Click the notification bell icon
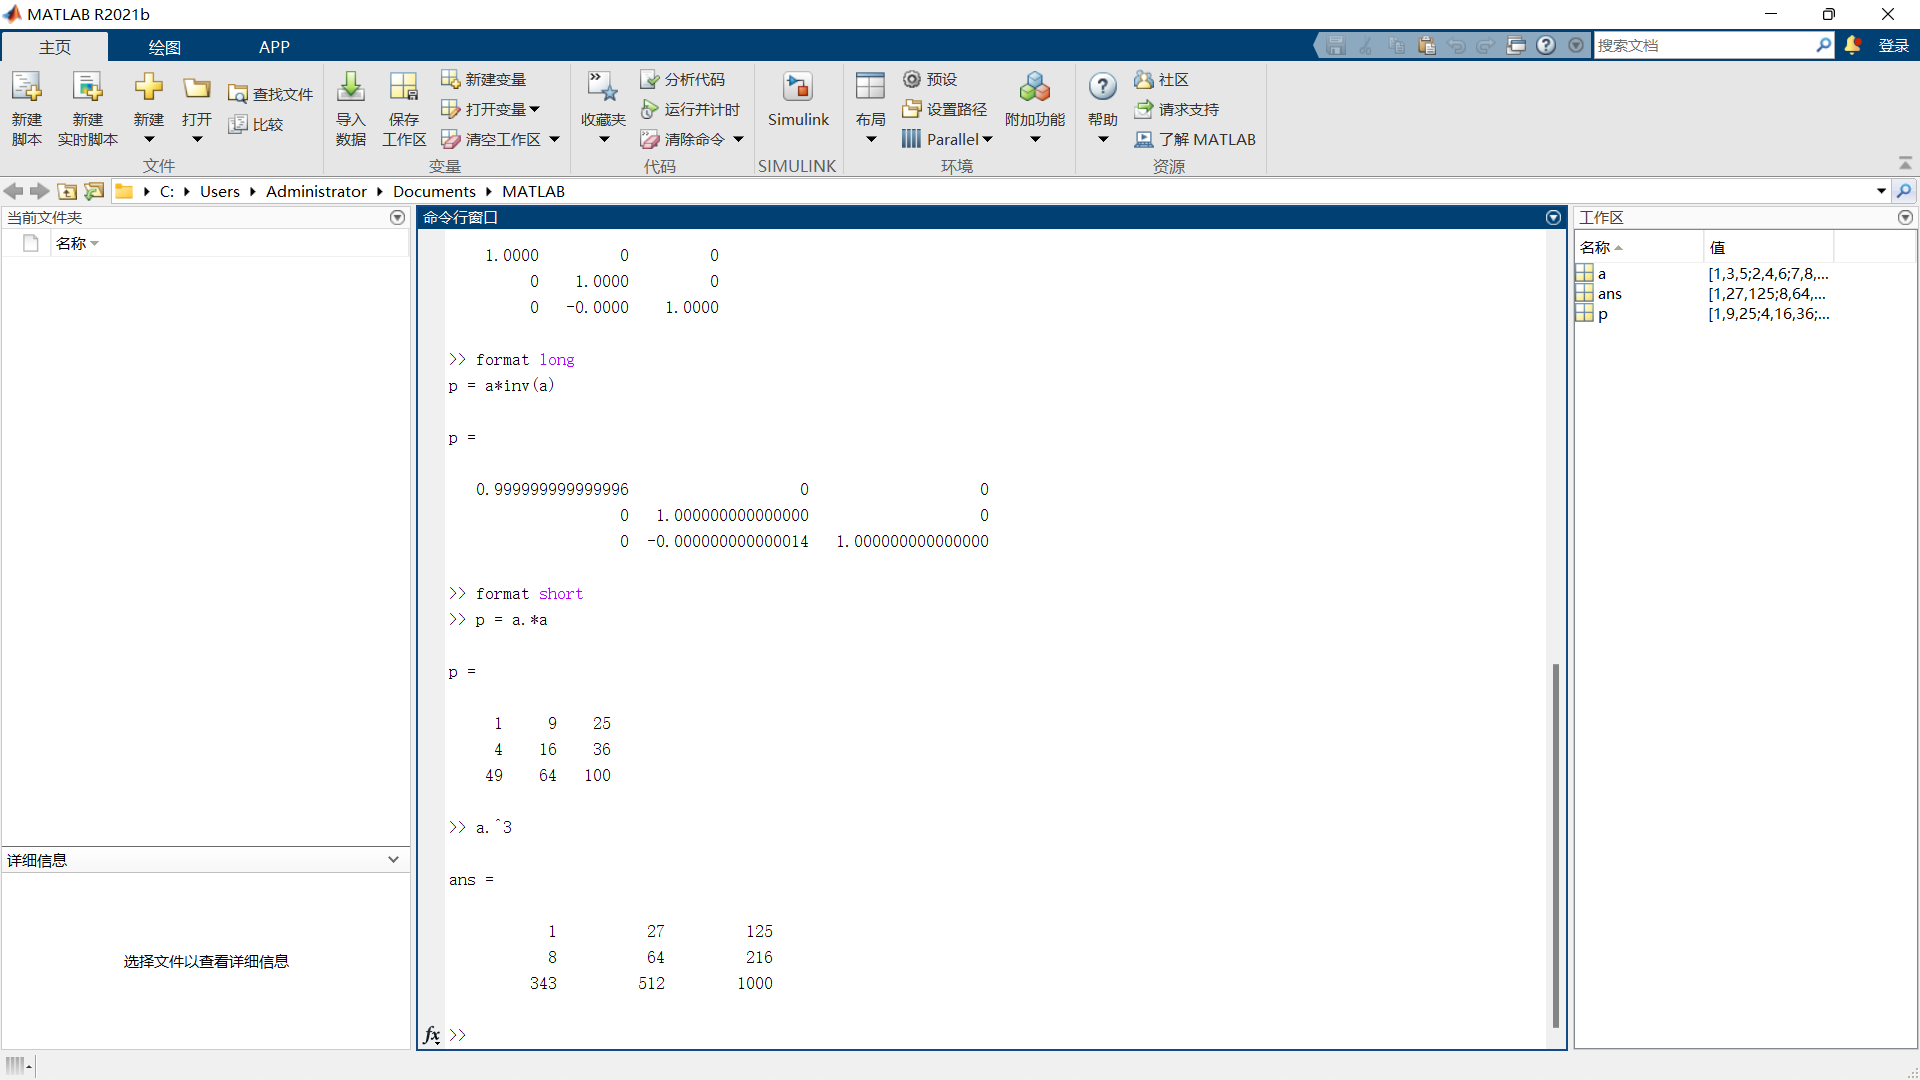The height and width of the screenshot is (1080, 1920). pyautogui.click(x=1853, y=45)
